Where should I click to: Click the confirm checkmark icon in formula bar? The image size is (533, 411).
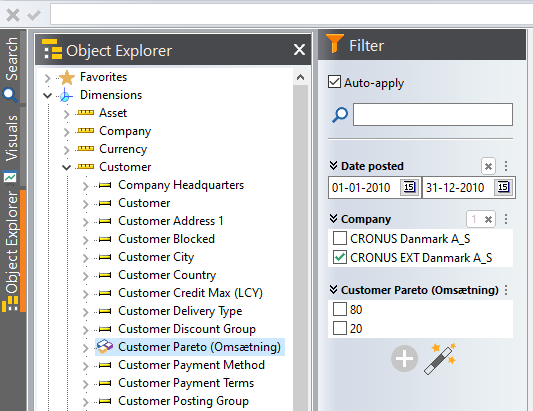click(34, 15)
